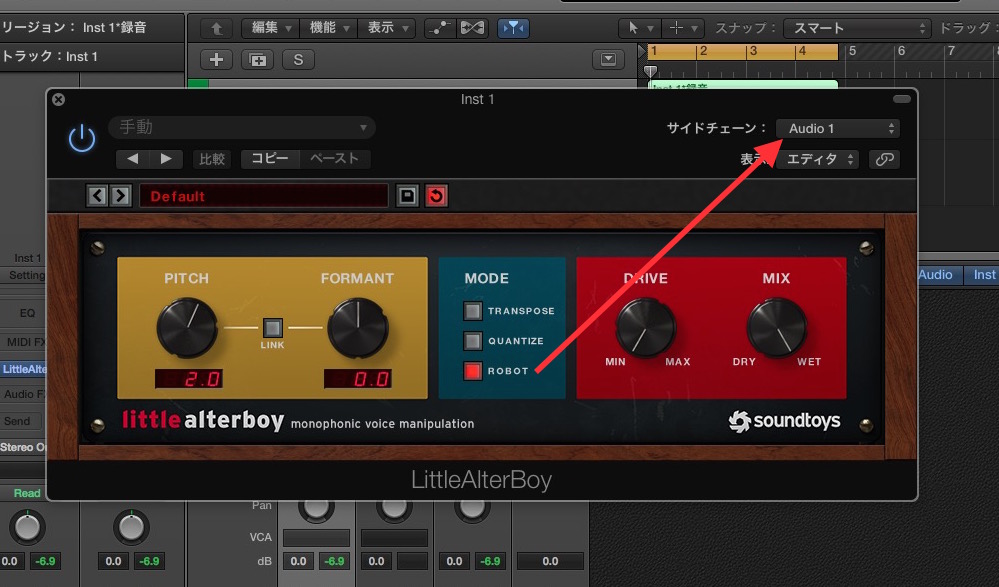Click the PITCH knob
999x587 pixels.
point(187,328)
